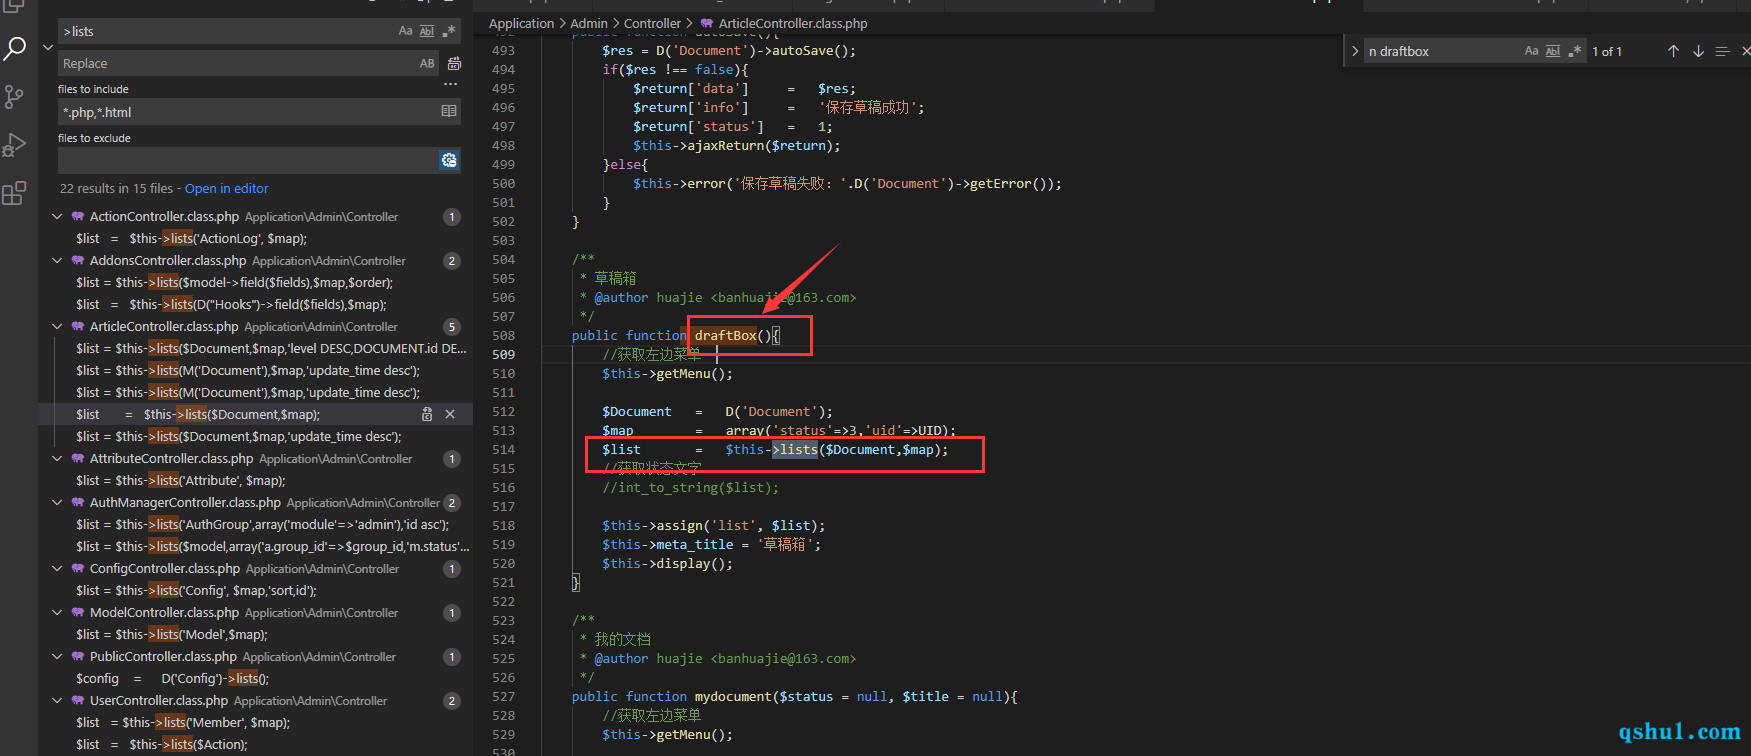Image resolution: width=1751 pixels, height=756 pixels.
Task: Open result lists('Model',$map)
Action: pos(172,634)
